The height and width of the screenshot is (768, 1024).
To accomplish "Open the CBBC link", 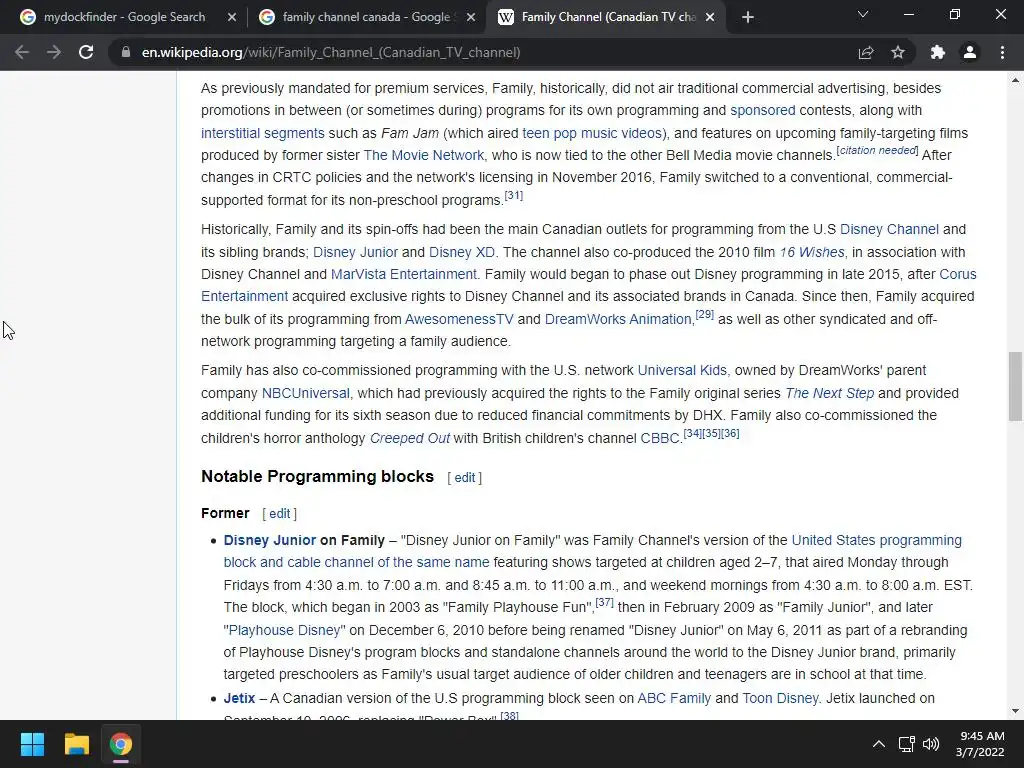I will [x=660, y=438].
